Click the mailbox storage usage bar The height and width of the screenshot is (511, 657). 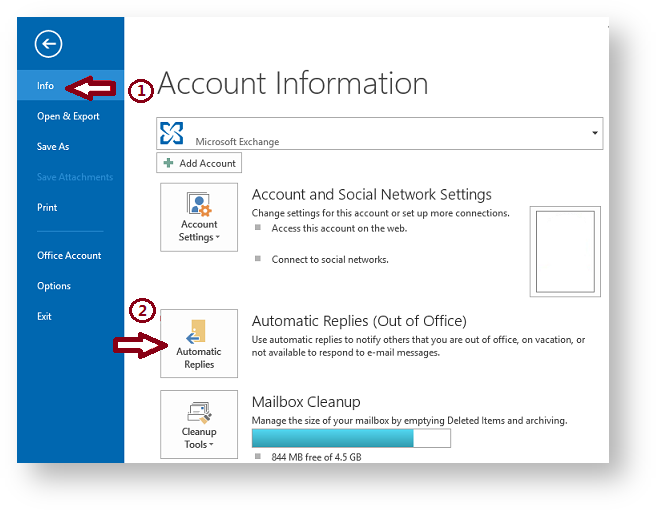point(351,438)
